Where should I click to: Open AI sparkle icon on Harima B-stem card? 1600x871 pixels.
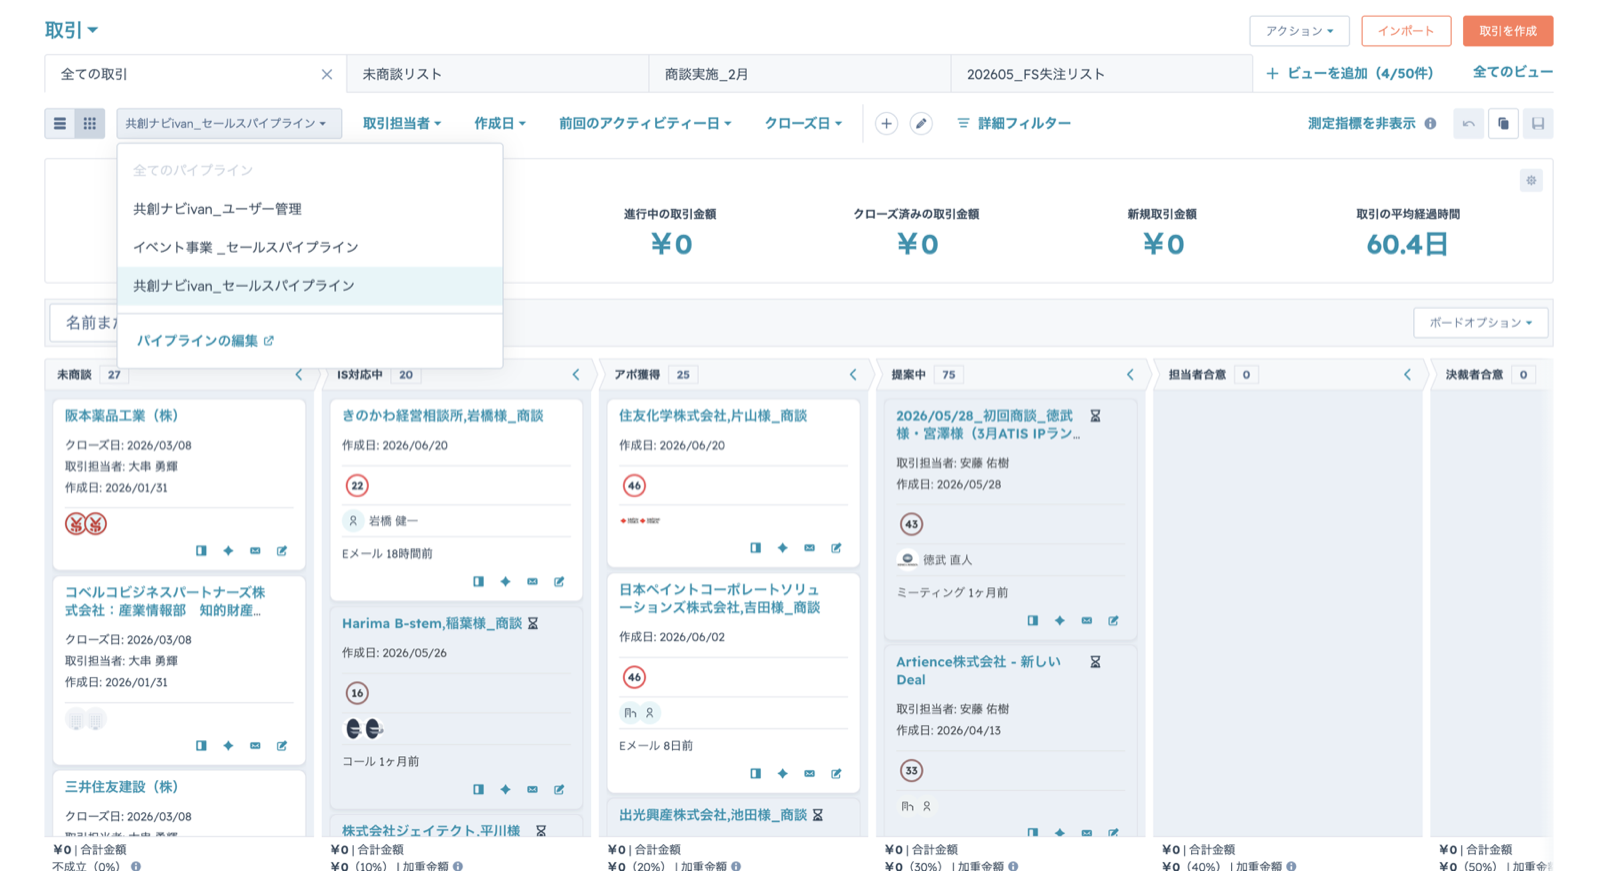(505, 790)
